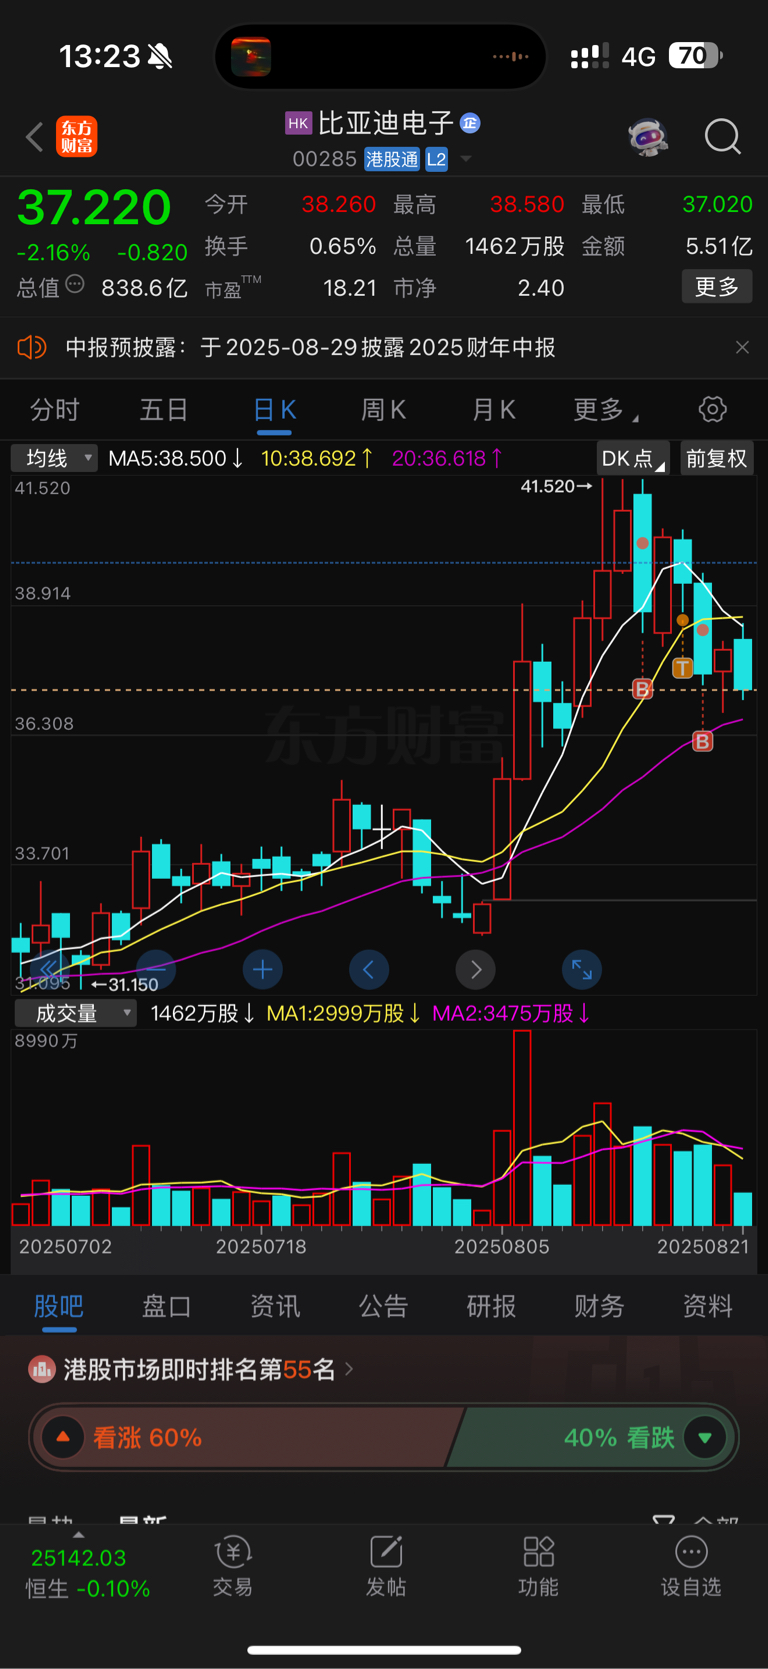The image size is (768, 1669).
Task: Tap the lower red B marker on chart
Action: point(703,741)
